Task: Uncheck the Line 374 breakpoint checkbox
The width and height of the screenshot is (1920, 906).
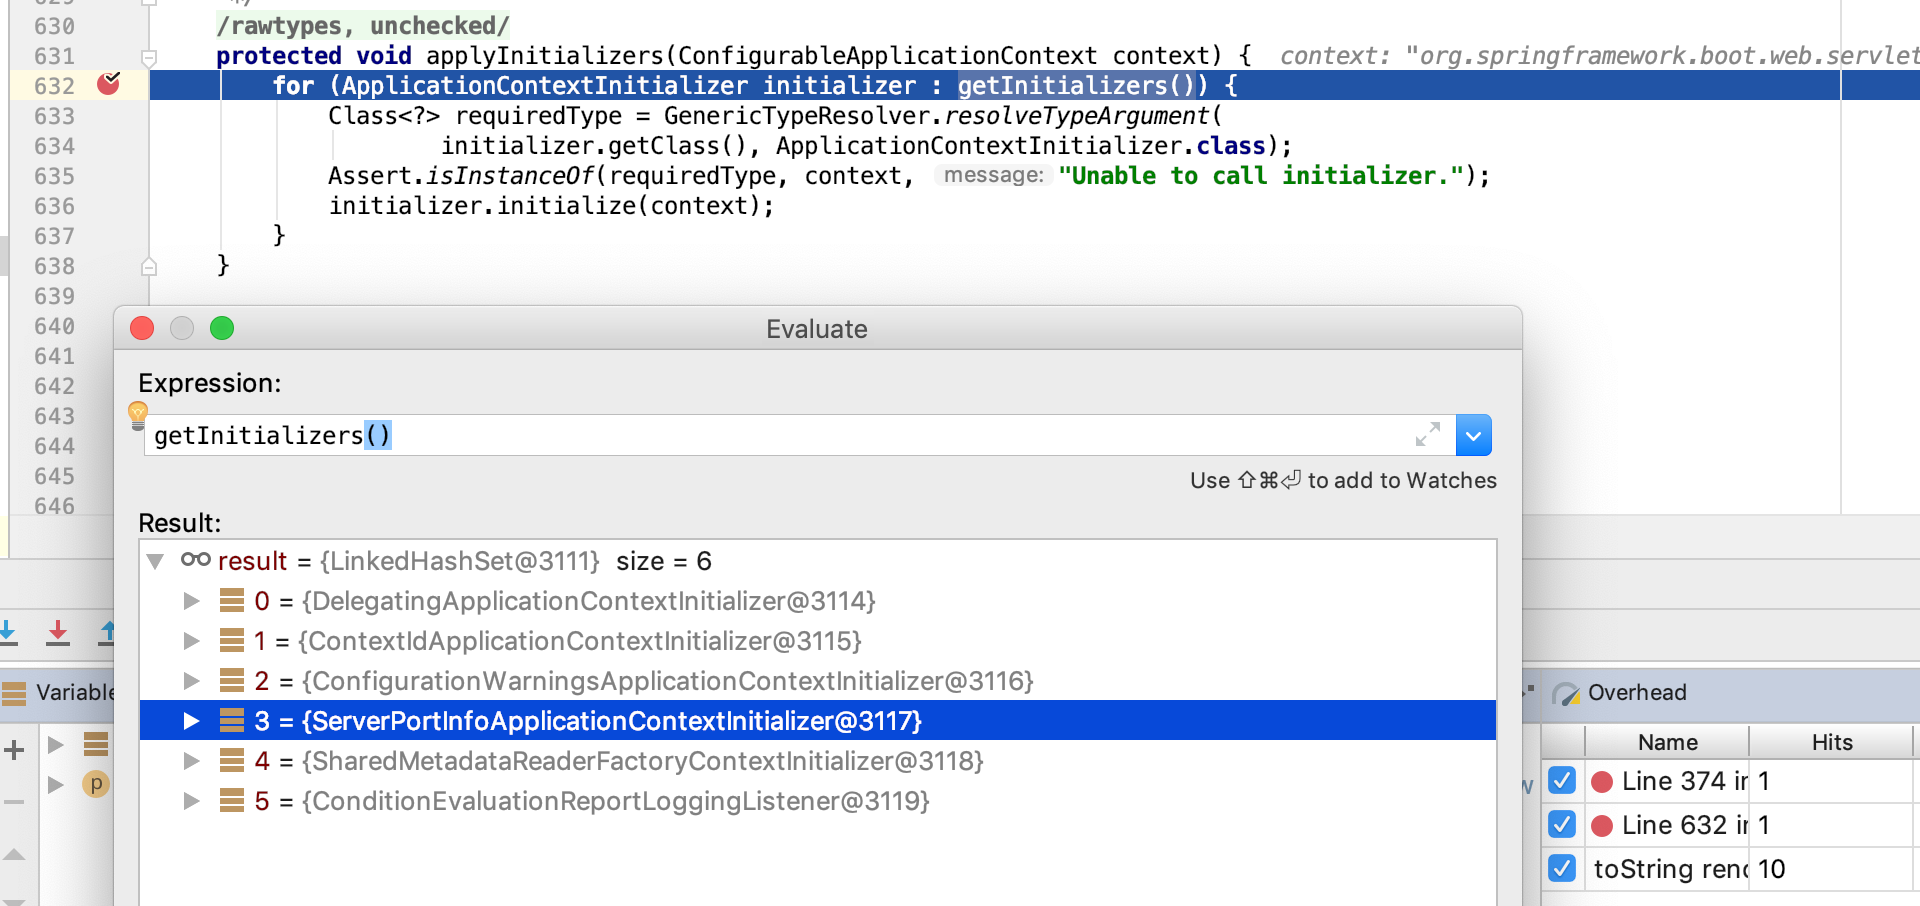Action: tap(1562, 781)
